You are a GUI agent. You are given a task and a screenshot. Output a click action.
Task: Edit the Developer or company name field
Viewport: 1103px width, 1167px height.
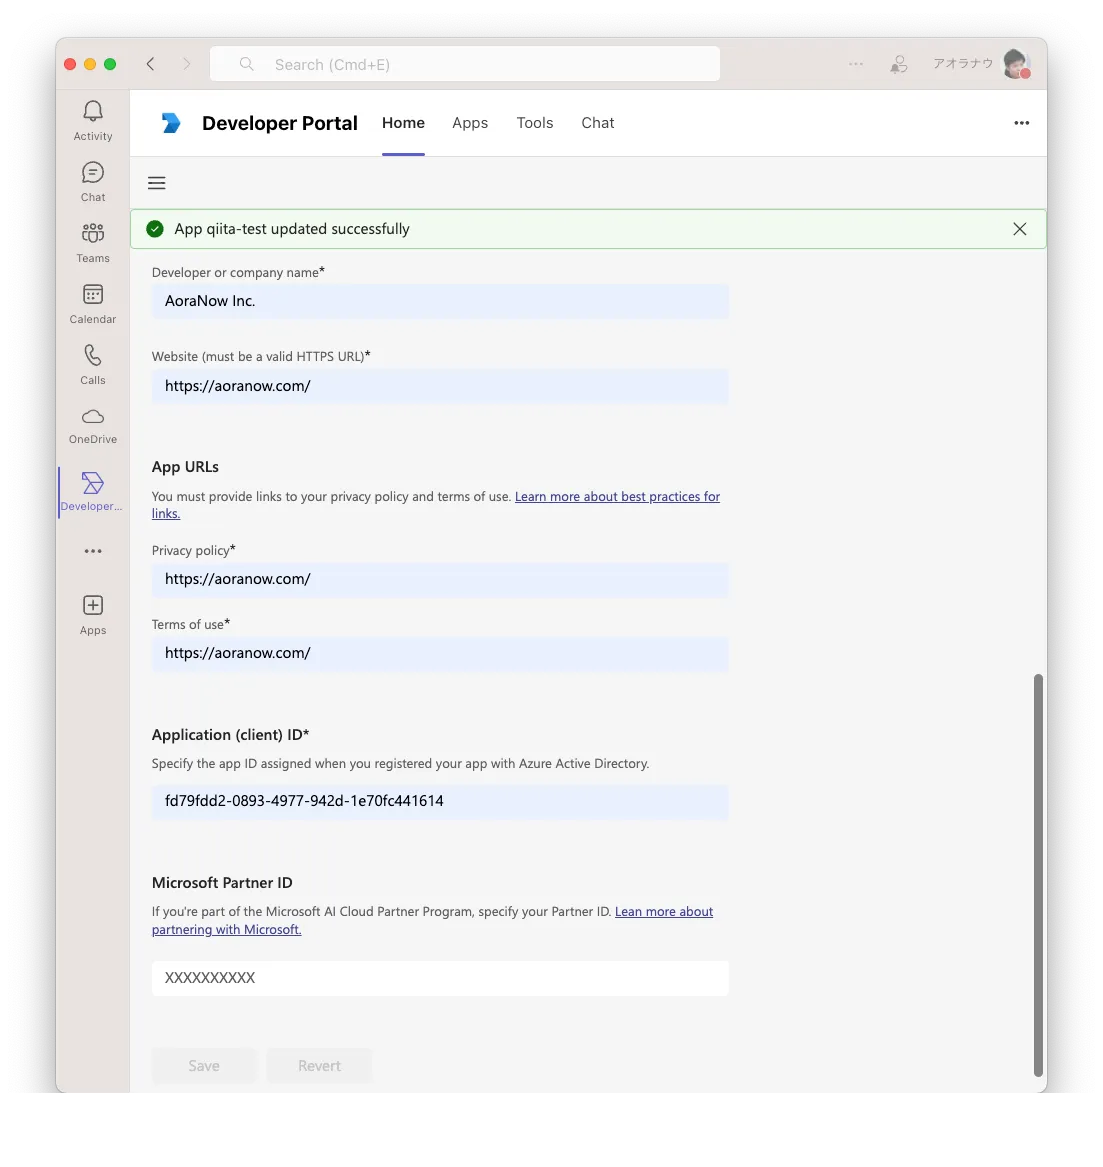(441, 301)
